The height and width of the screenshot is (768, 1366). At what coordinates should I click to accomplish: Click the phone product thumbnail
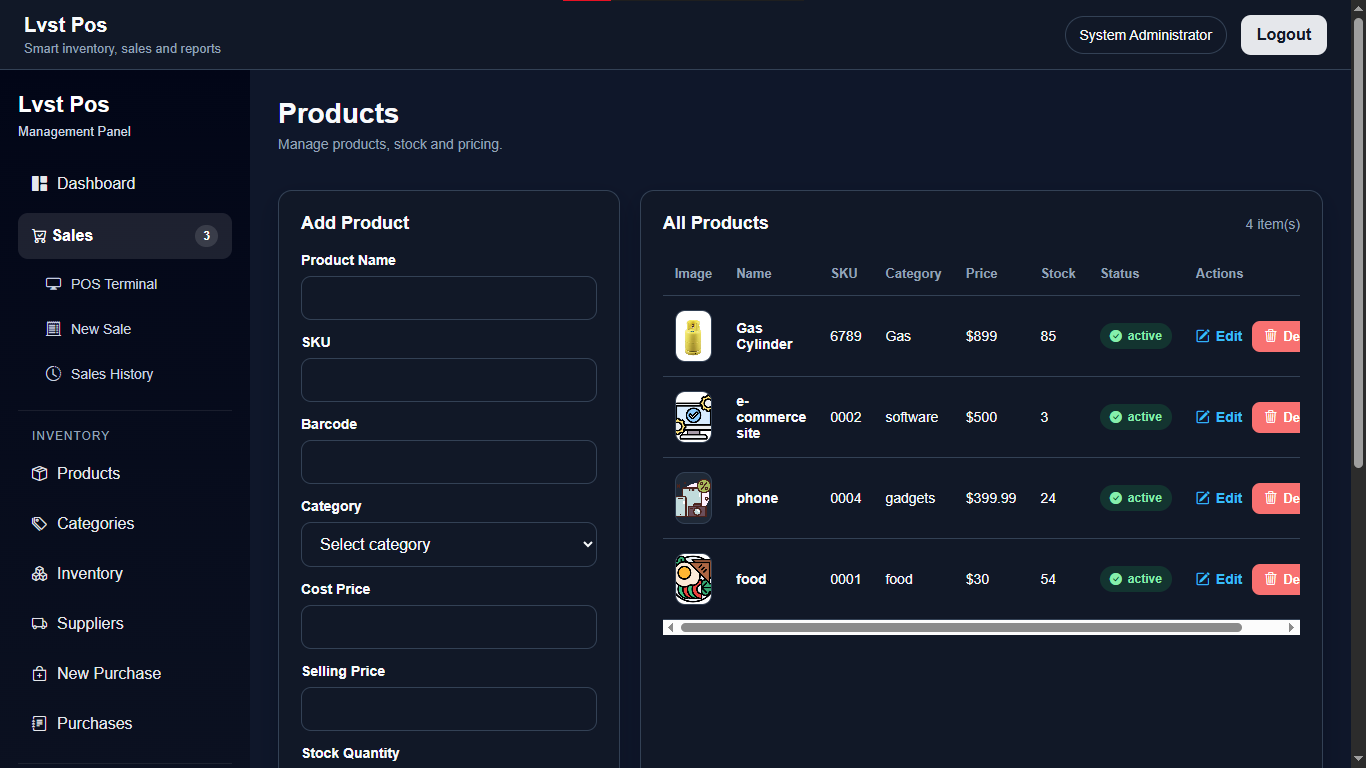(693, 498)
